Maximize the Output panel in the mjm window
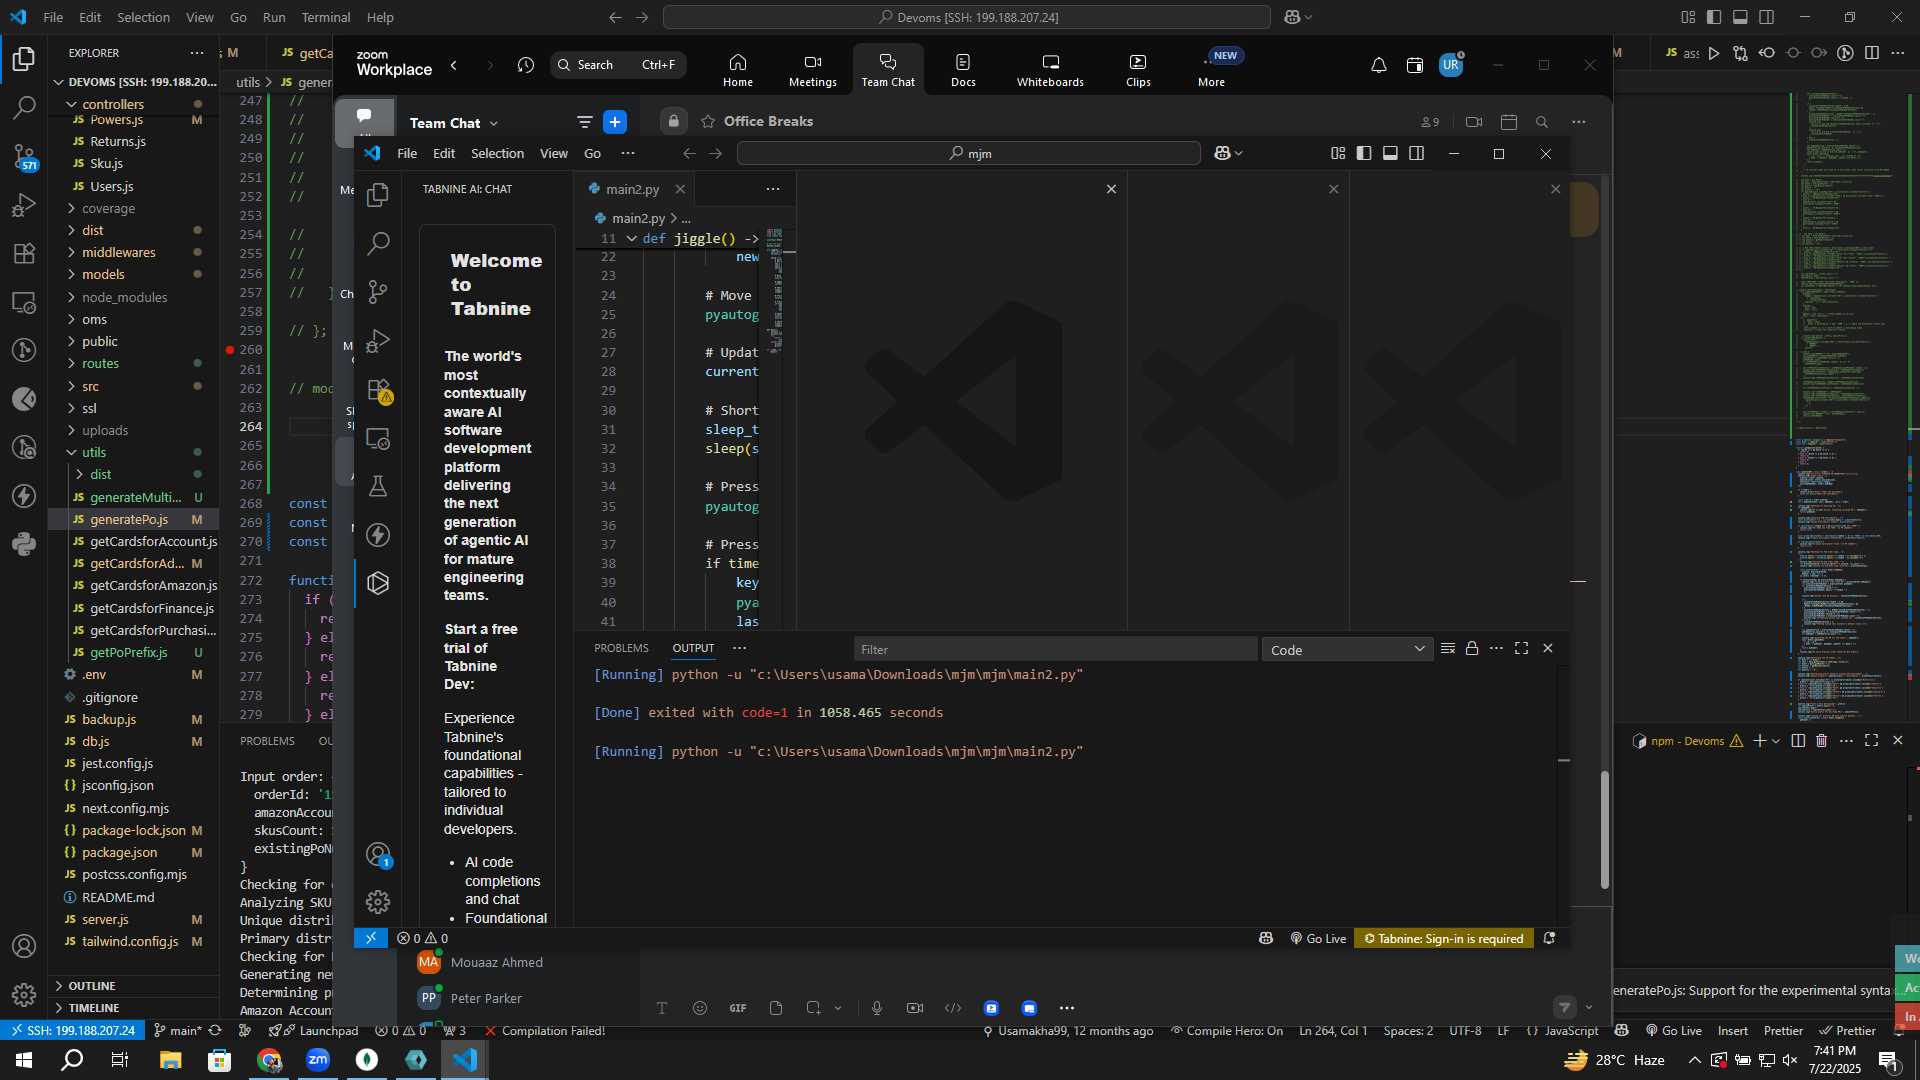This screenshot has width=1920, height=1080. coord(1521,649)
